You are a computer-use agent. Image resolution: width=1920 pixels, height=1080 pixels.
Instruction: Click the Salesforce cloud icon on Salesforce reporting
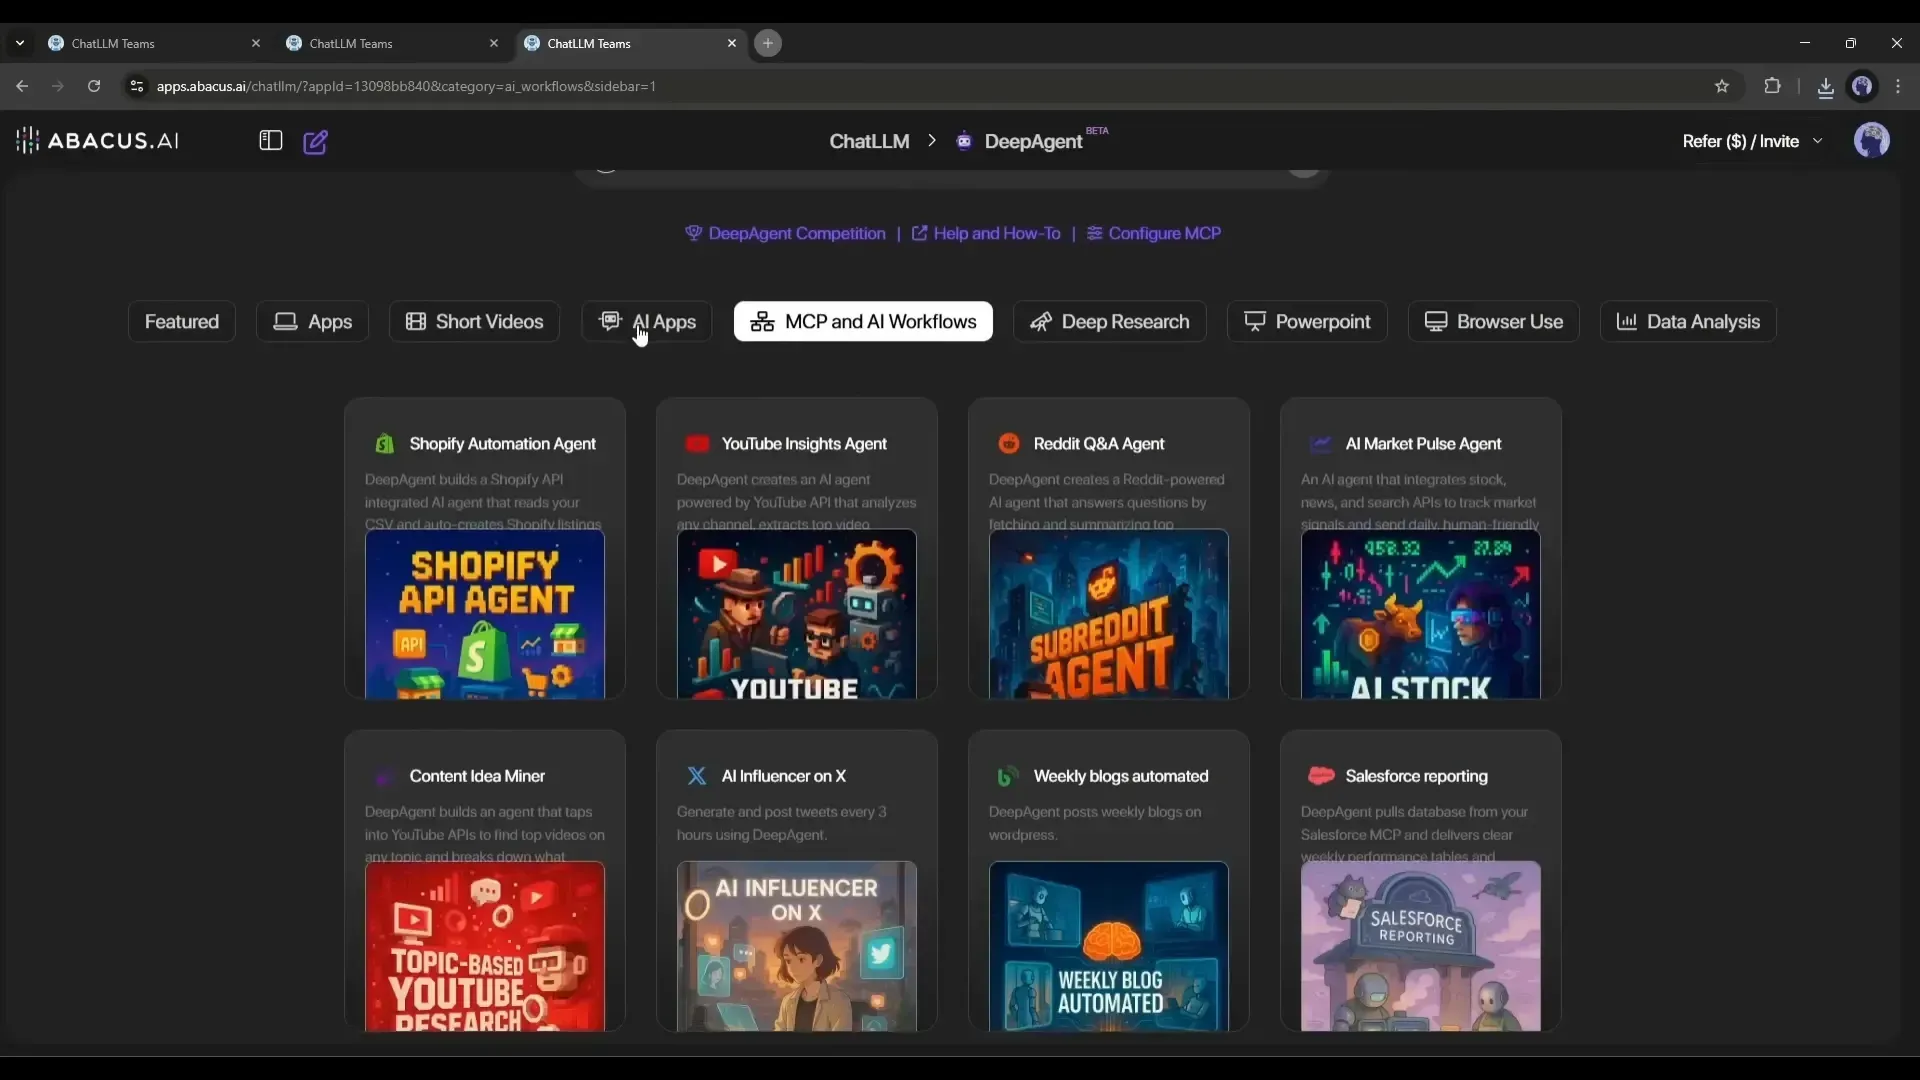coord(1321,775)
